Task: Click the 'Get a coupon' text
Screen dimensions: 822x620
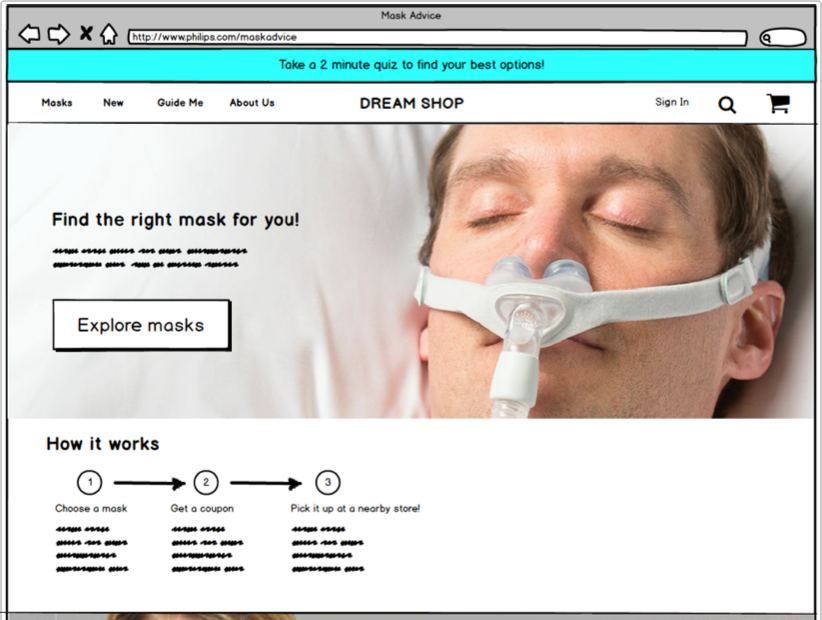Action: coord(202,508)
